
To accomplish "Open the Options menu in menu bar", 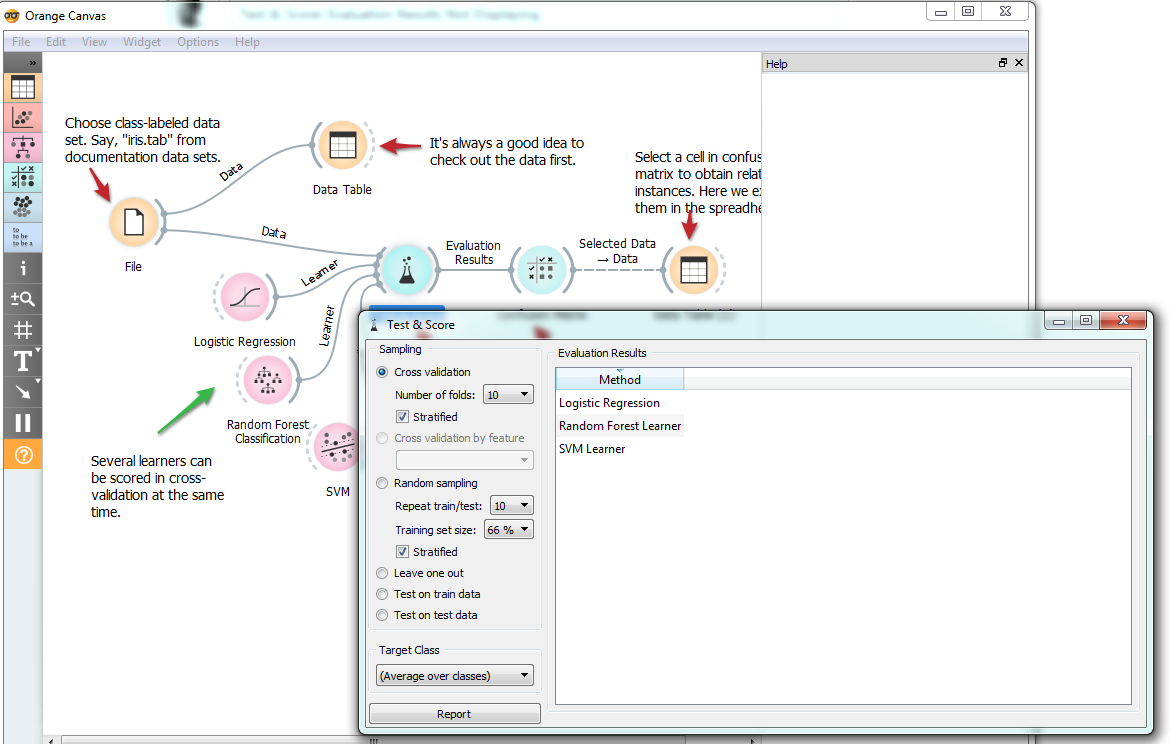I will [x=198, y=42].
